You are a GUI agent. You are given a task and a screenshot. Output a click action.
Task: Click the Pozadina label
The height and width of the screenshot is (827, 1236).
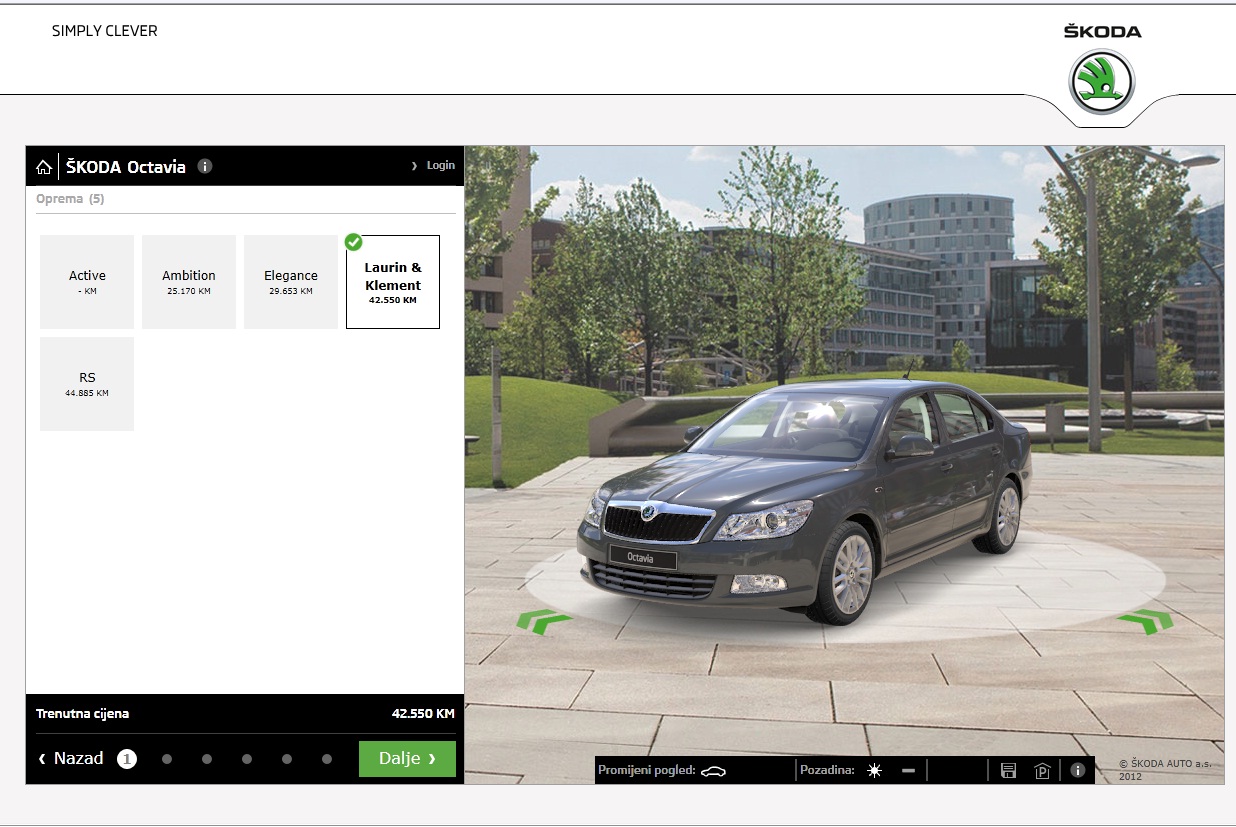tap(827, 770)
